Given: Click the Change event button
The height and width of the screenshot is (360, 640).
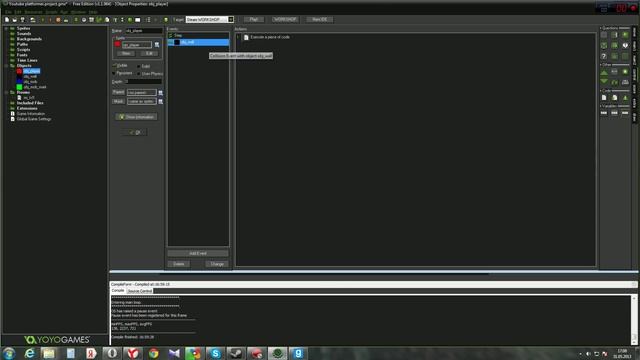Looking at the screenshot, I should coord(217,264).
